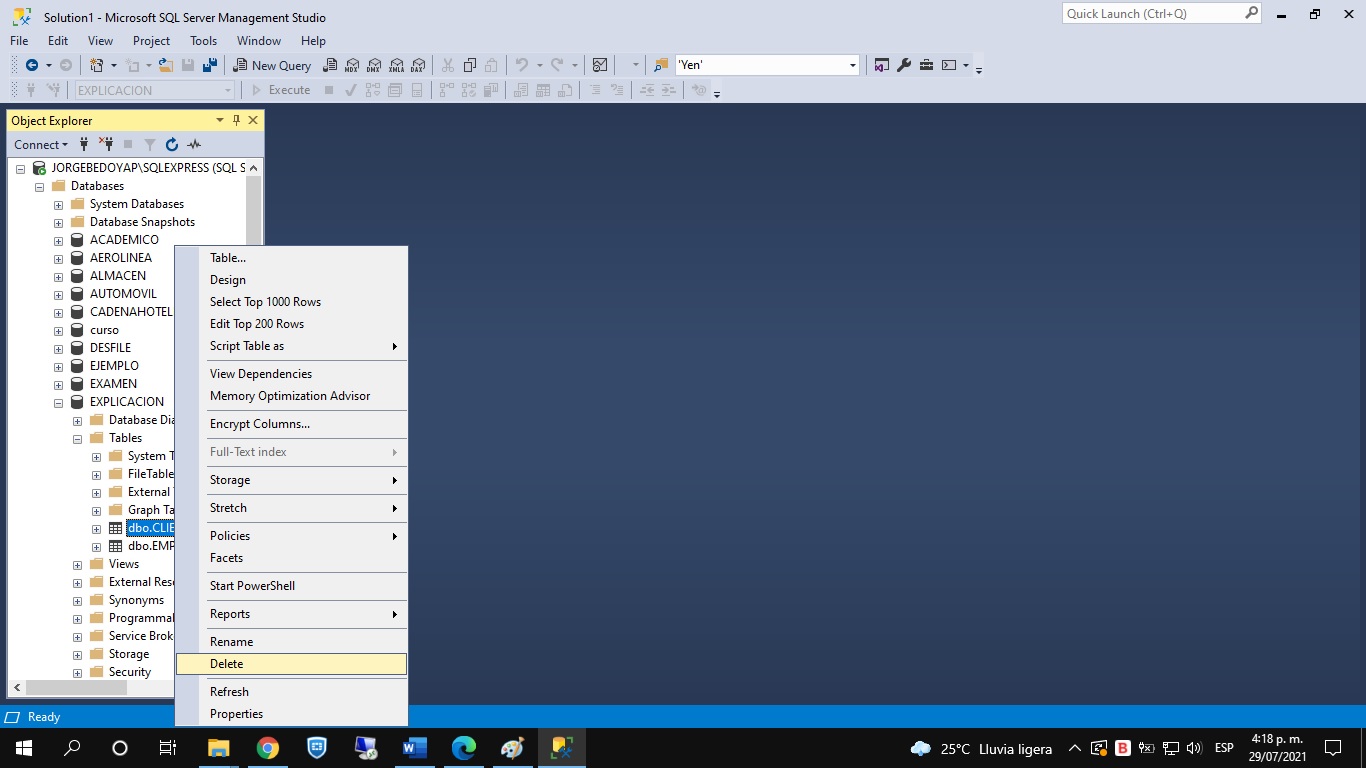Open the Project menu
1366x768 pixels.
152,41
